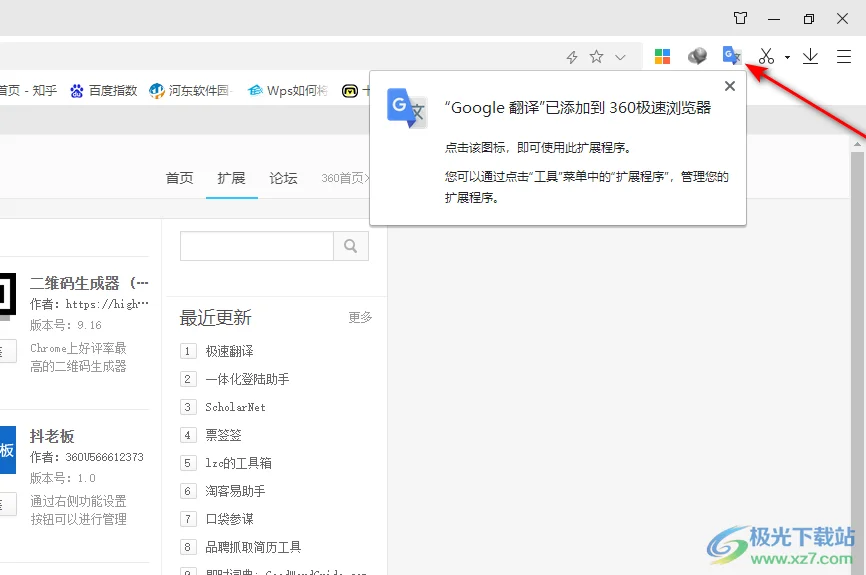Viewport: 866px width, 575px height.
Task: Click the gray cloud extension icon
Action: pyautogui.click(x=697, y=56)
